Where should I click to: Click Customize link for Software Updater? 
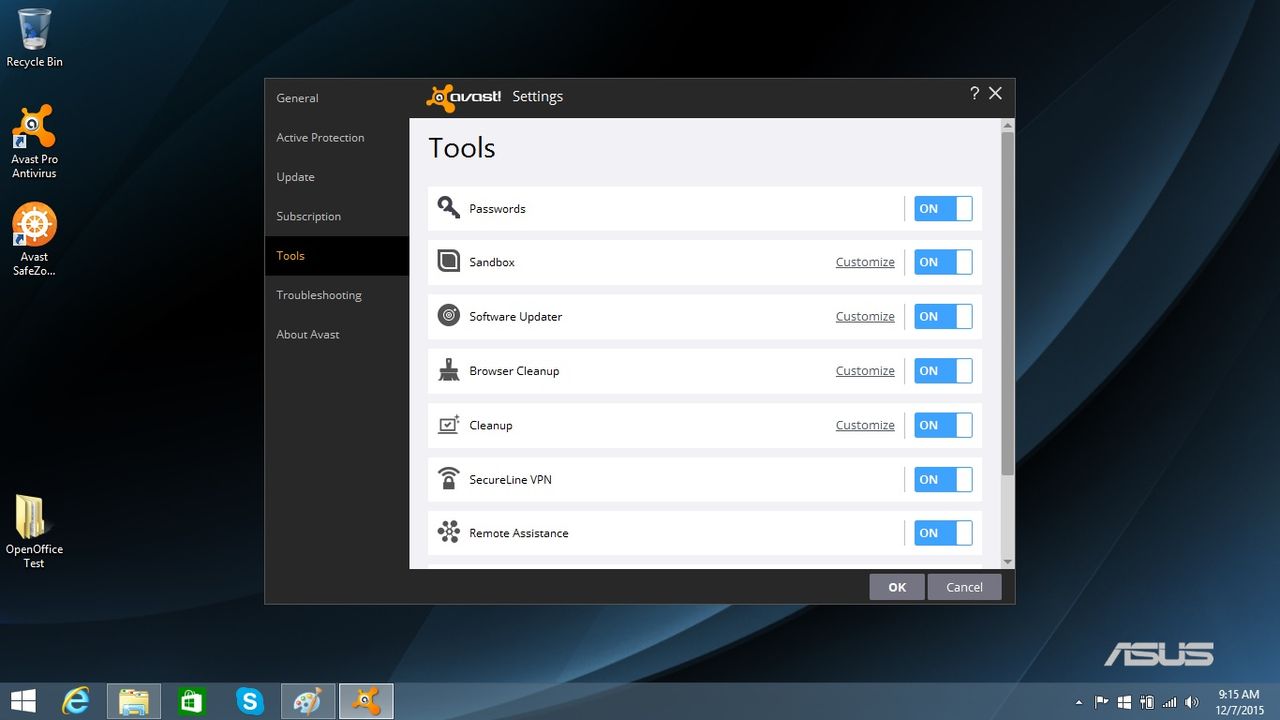[865, 316]
